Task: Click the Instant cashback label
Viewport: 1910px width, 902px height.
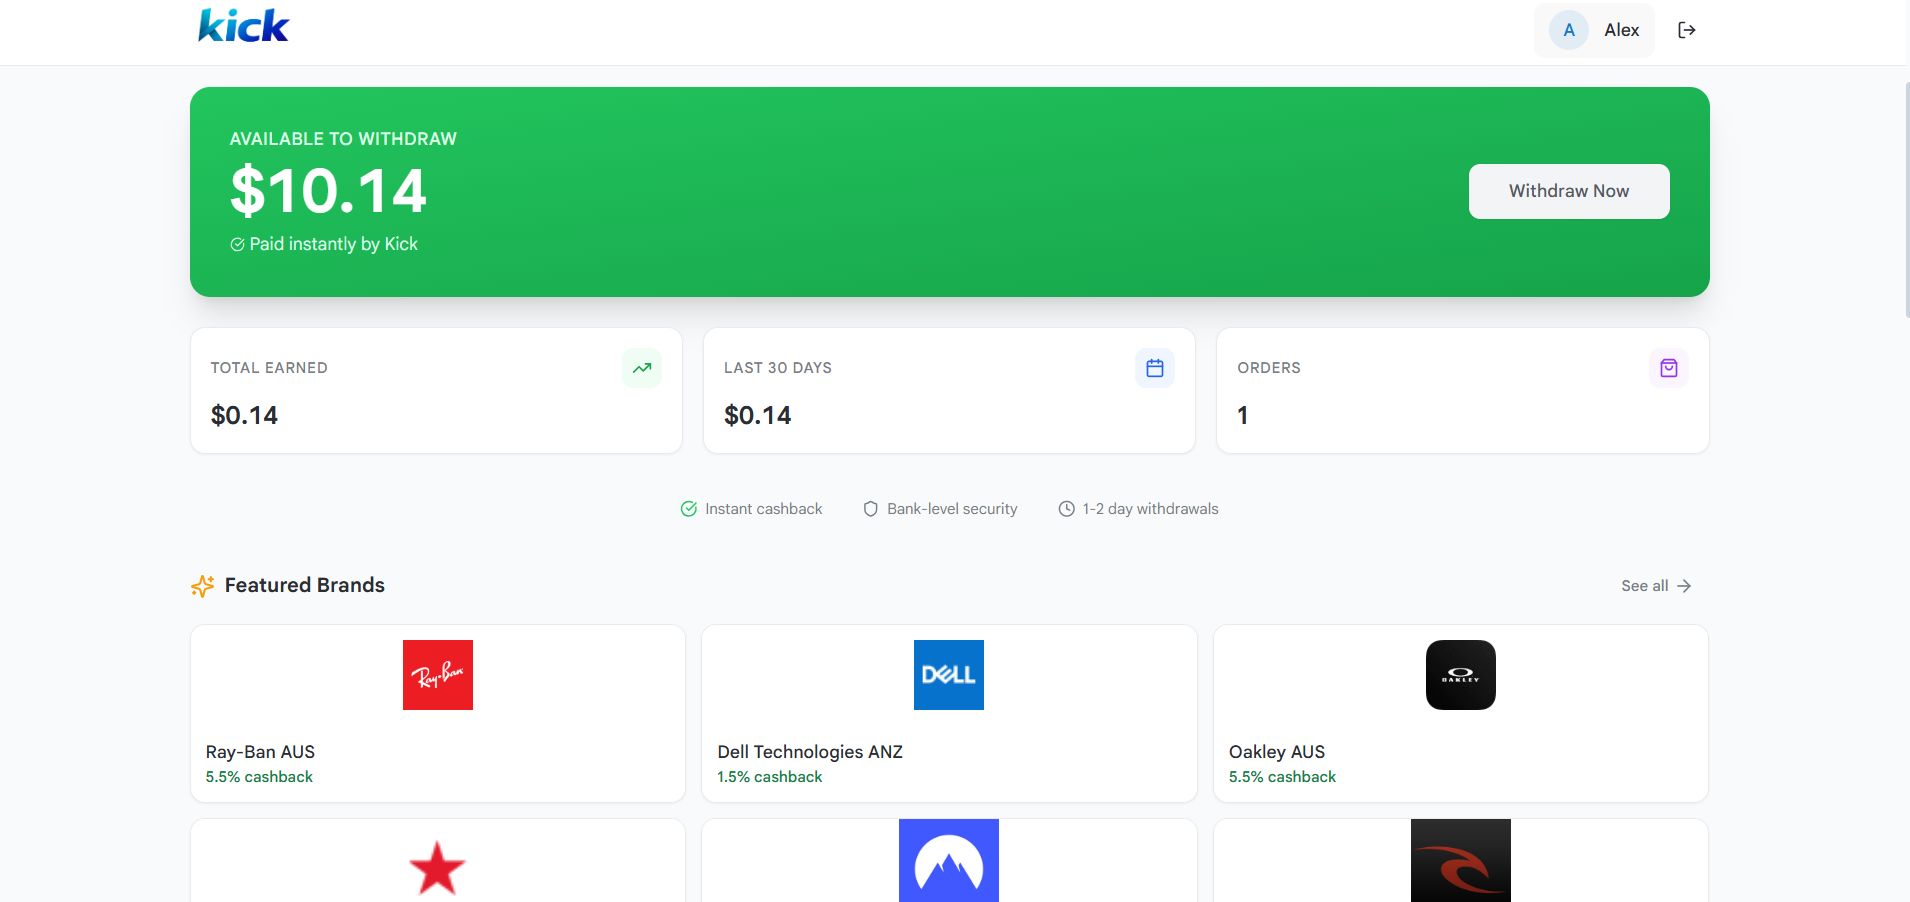Action: point(764,509)
